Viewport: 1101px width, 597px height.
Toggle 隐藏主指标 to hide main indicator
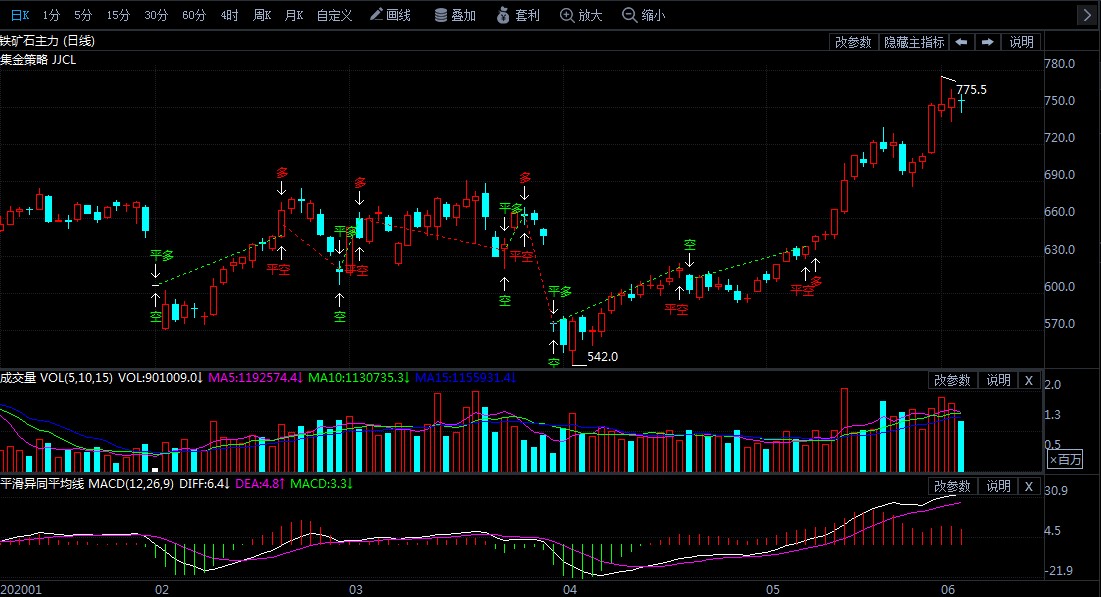pos(913,42)
